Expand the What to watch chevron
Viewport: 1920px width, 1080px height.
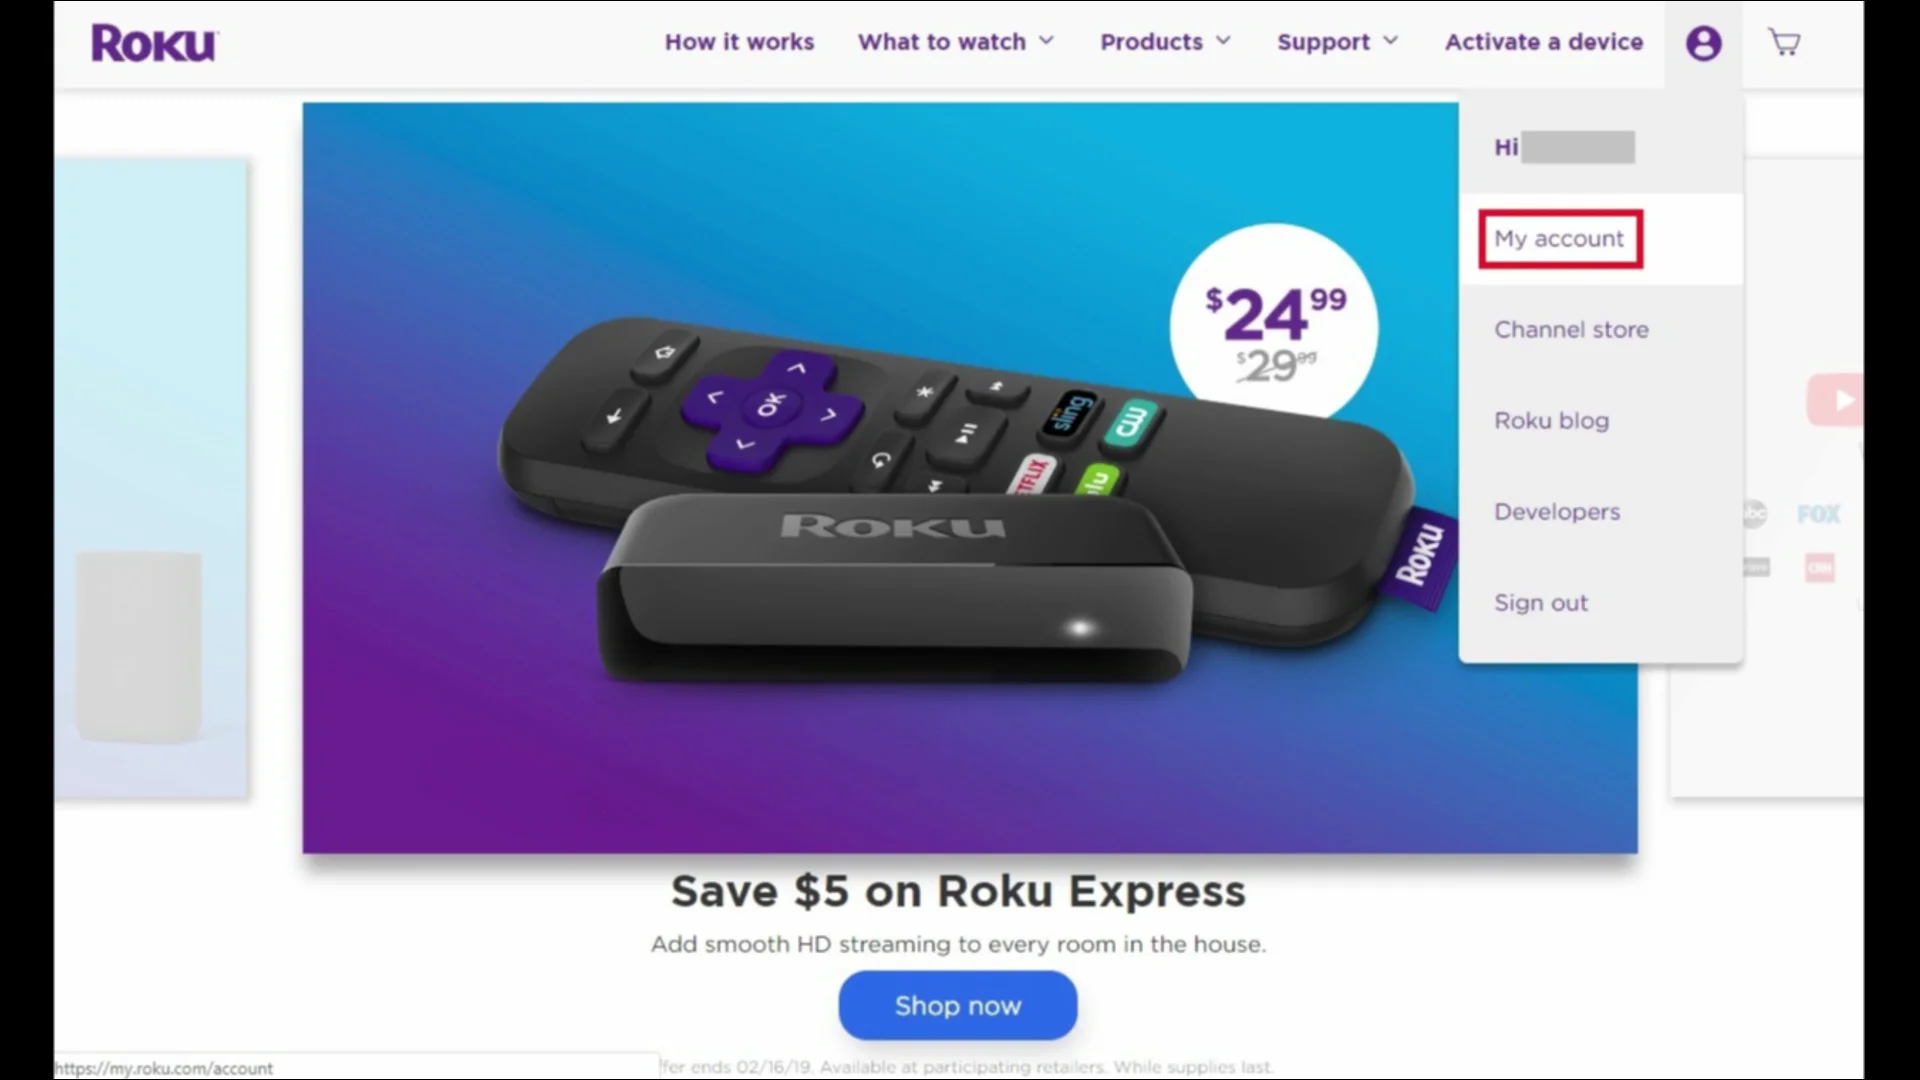pos(1046,41)
